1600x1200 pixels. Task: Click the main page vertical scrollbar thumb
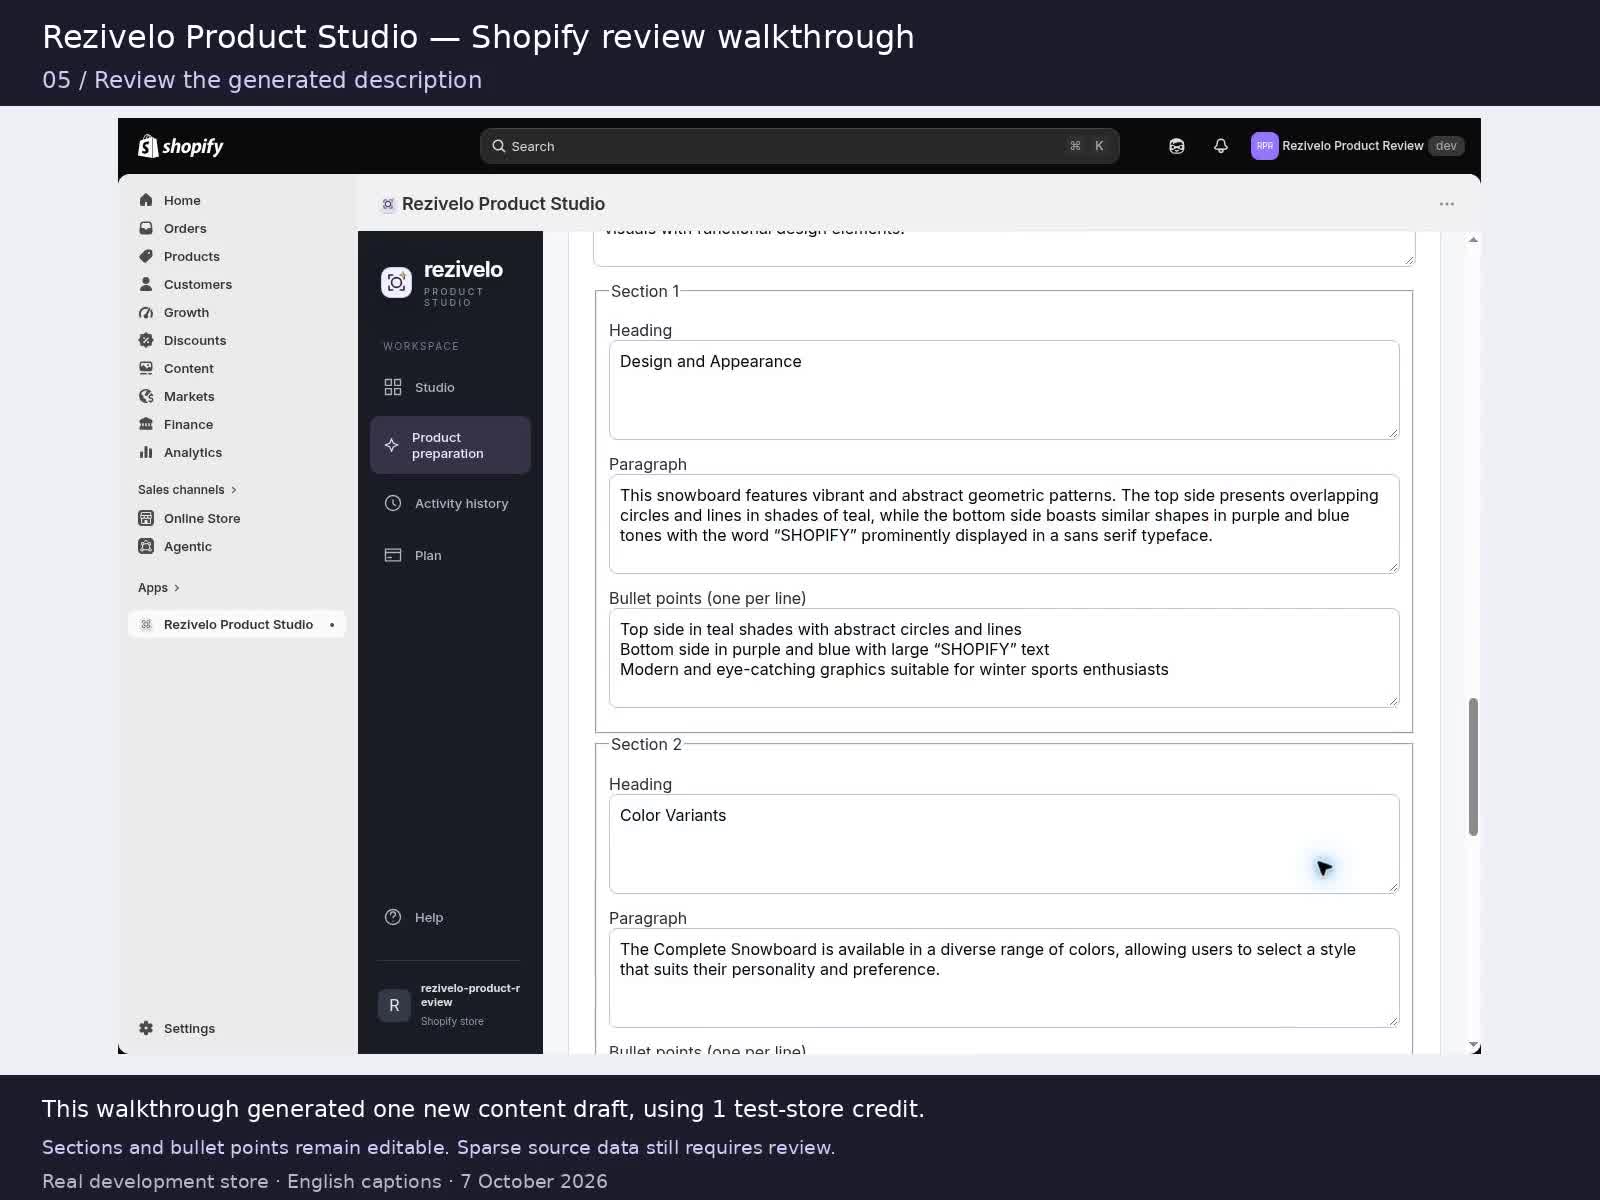click(x=1473, y=766)
